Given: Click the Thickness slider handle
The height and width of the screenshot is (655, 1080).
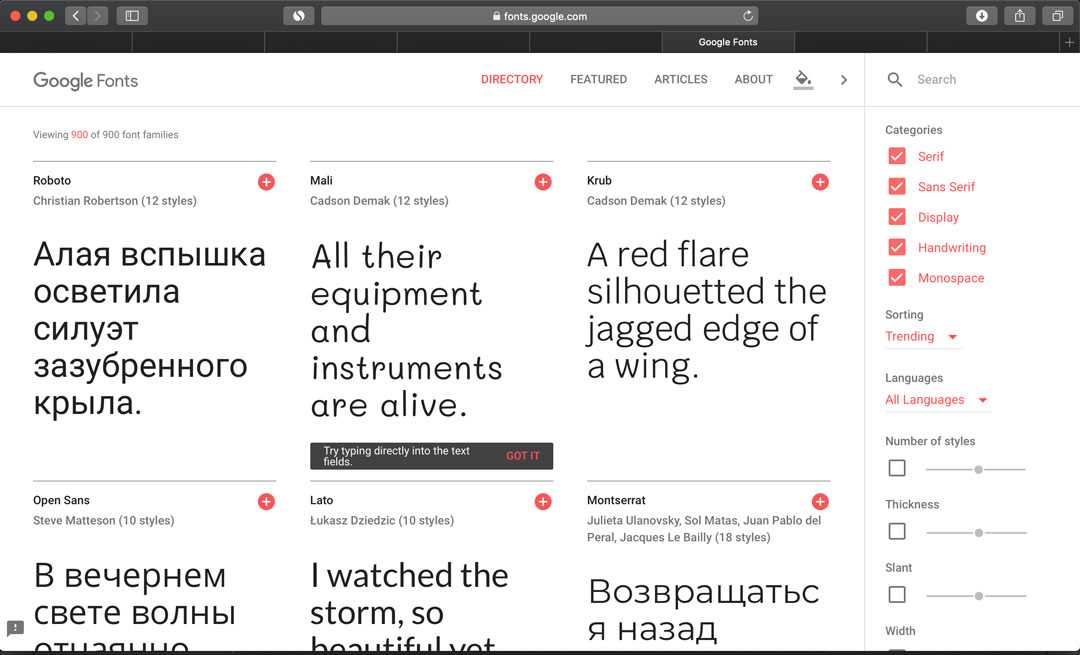Looking at the screenshot, I should point(979,532).
